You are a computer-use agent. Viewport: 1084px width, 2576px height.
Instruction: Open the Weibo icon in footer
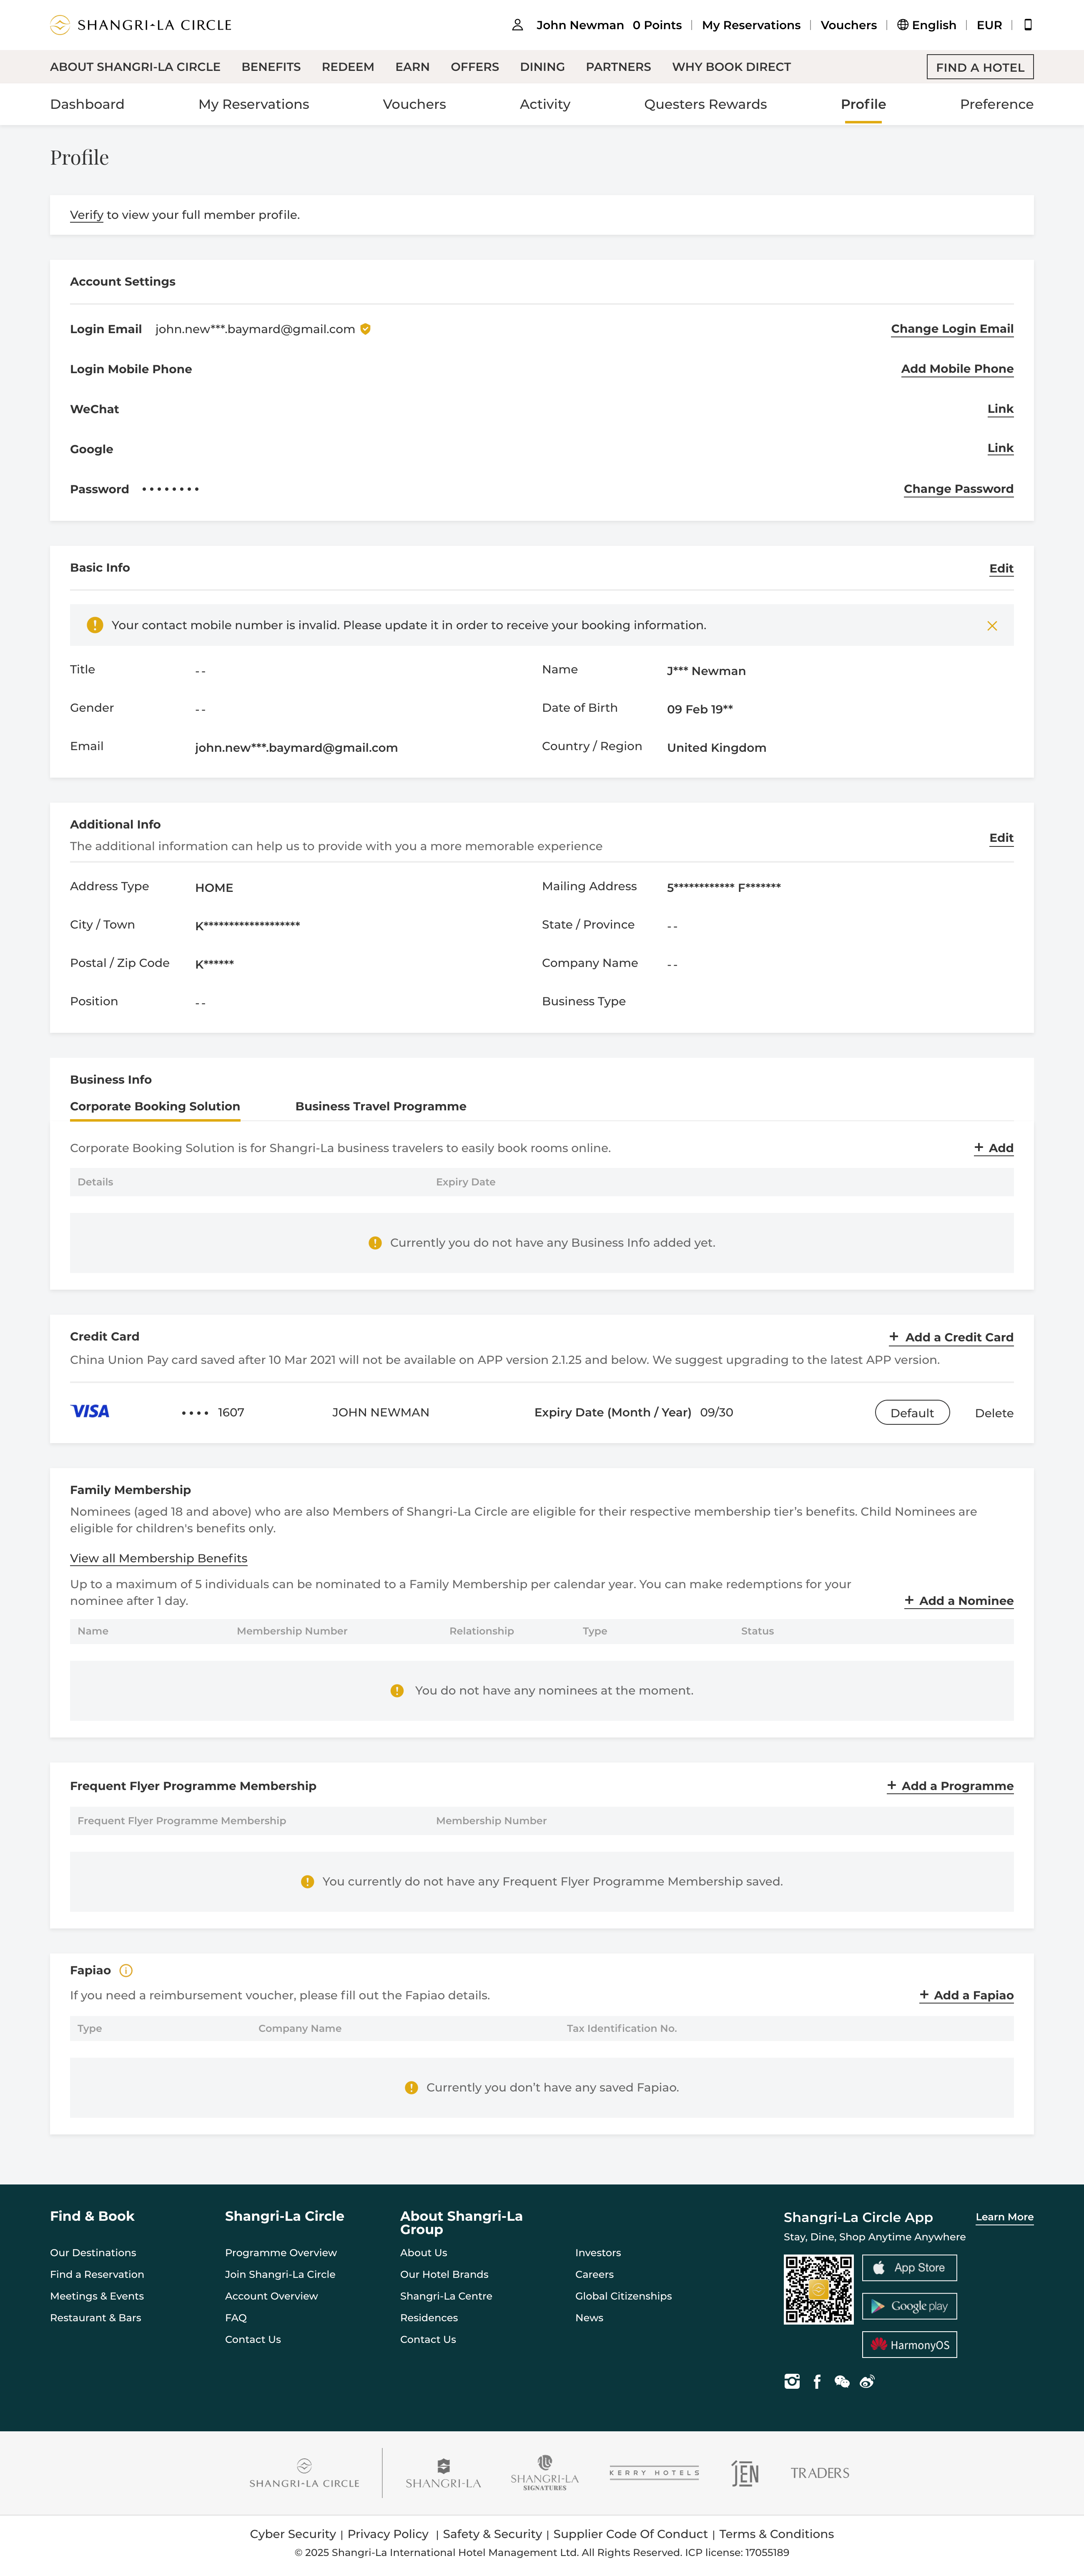[x=867, y=2381]
